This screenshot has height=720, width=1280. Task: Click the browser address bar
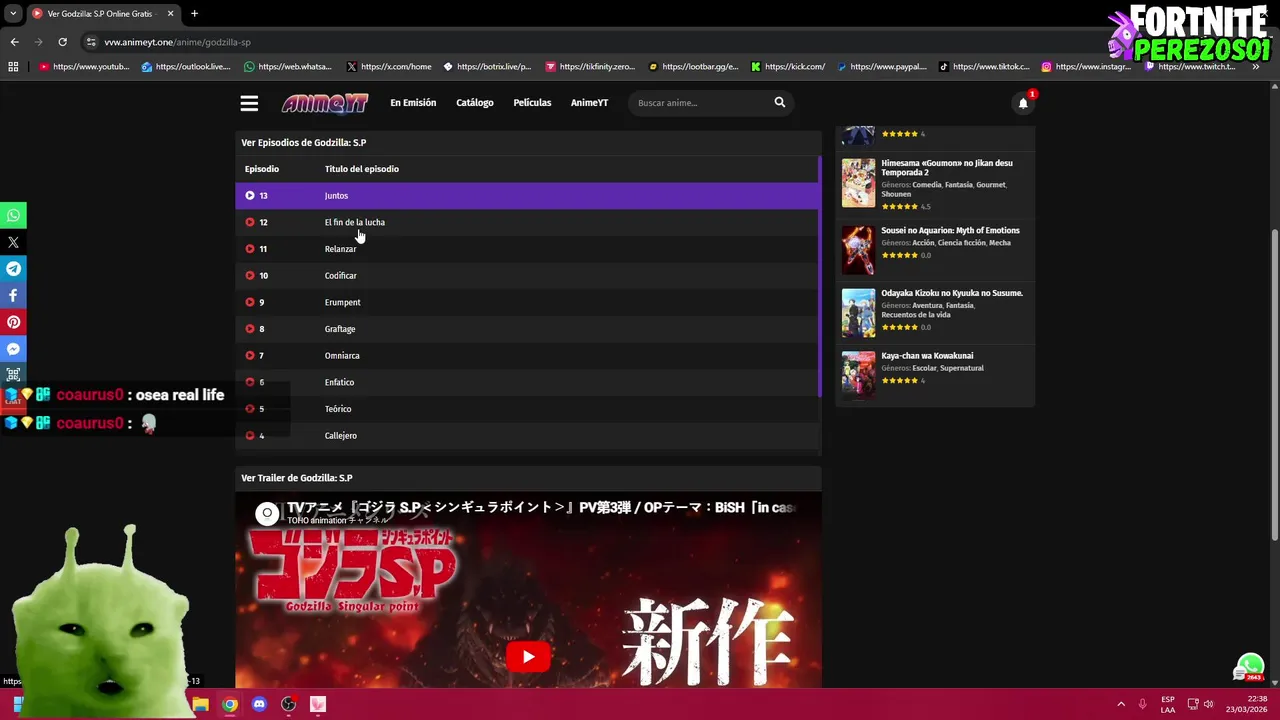600,42
